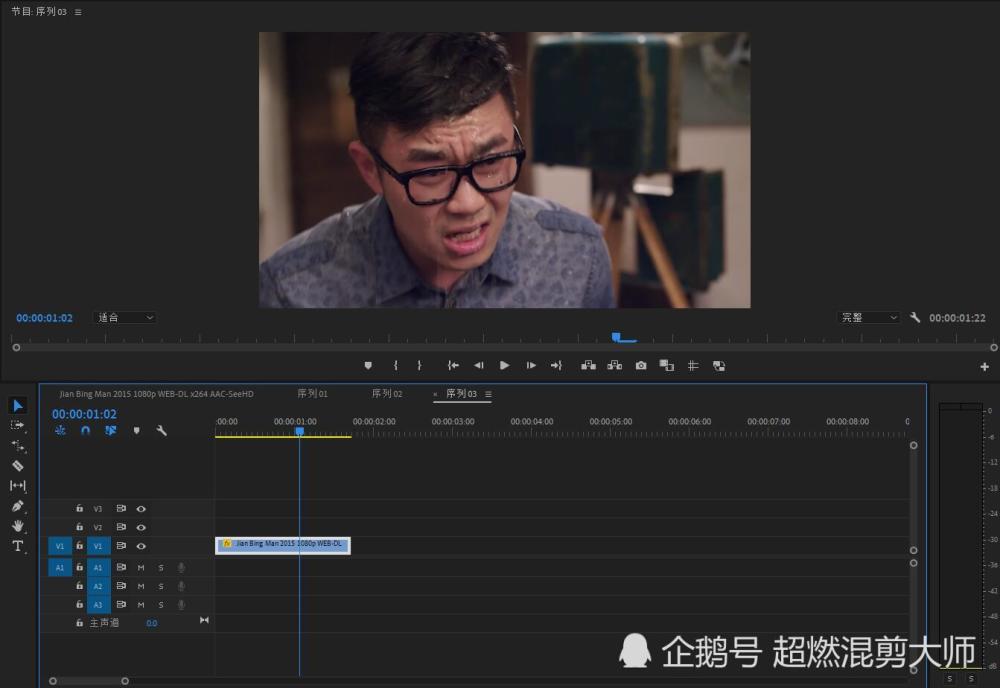
Task: Click the Mark In button
Action: 395,365
